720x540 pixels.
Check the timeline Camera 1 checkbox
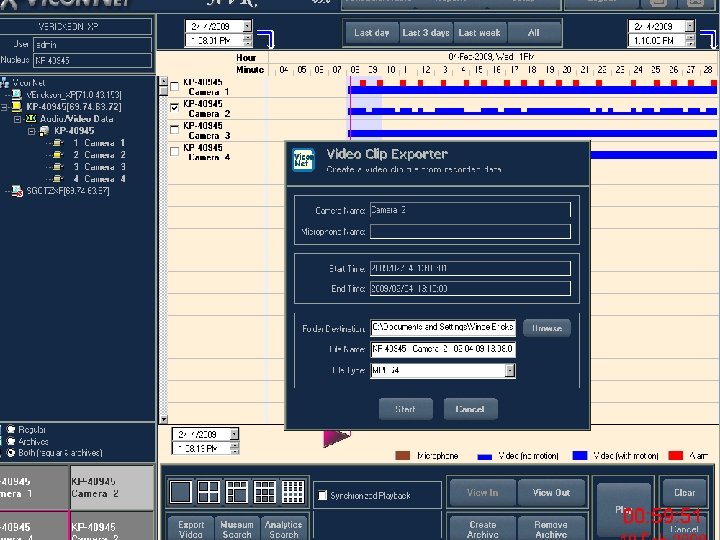click(x=174, y=86)
